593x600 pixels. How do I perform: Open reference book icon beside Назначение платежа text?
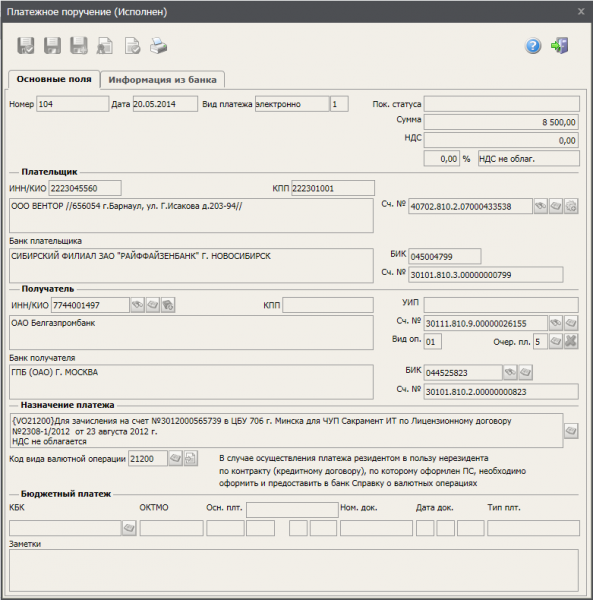[571, 431]
